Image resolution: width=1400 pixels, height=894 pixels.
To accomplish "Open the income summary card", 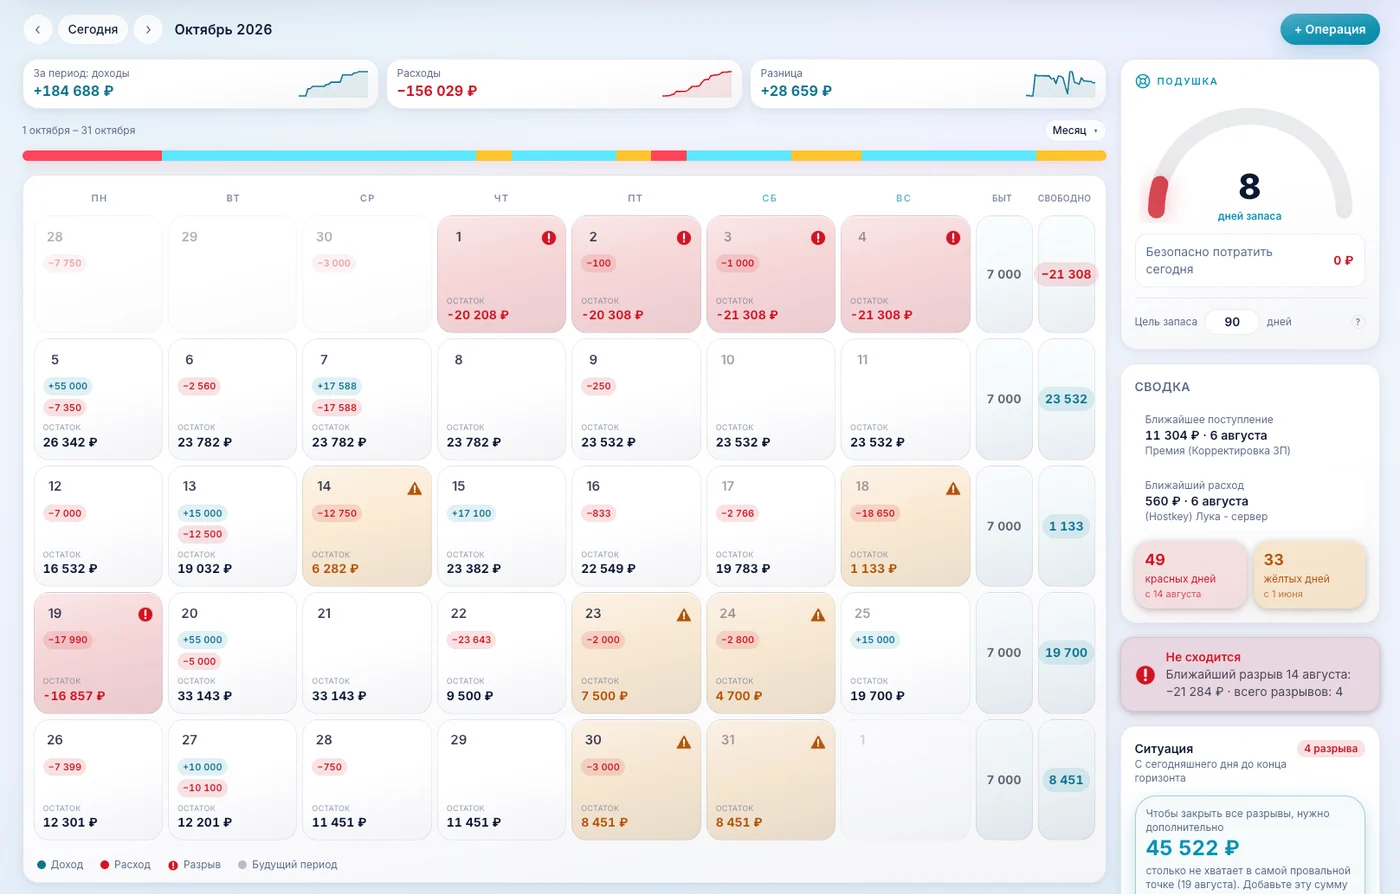I will click(x=201, y=83).
